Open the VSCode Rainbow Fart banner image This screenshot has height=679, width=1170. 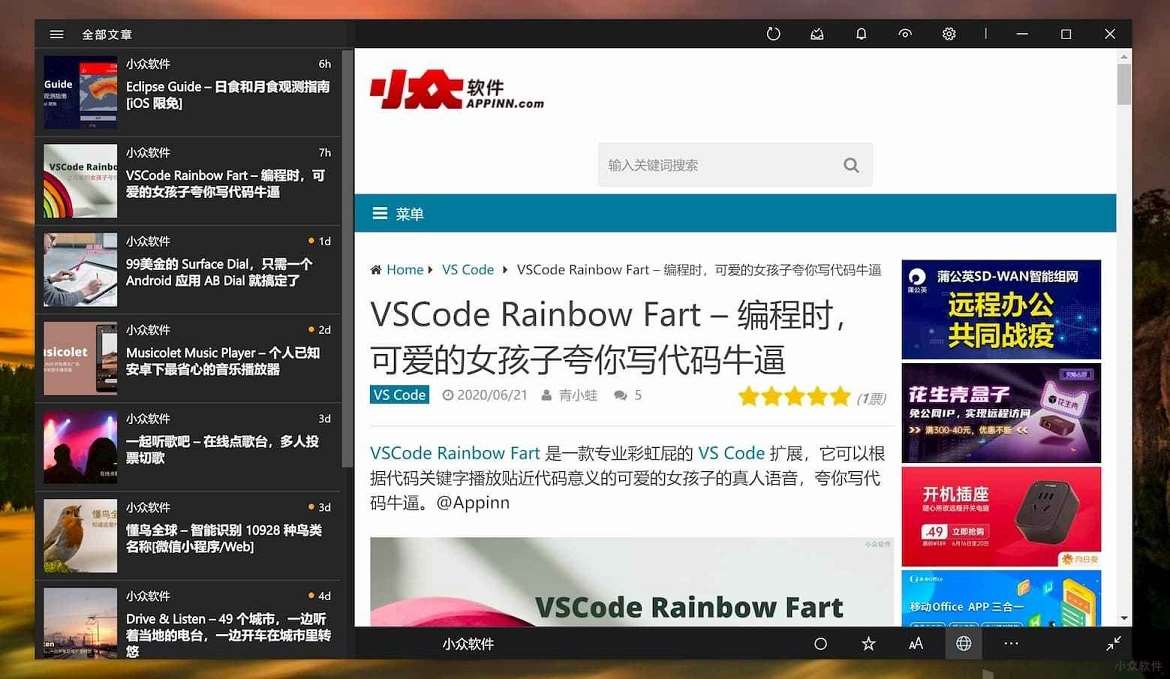point(631,581)
